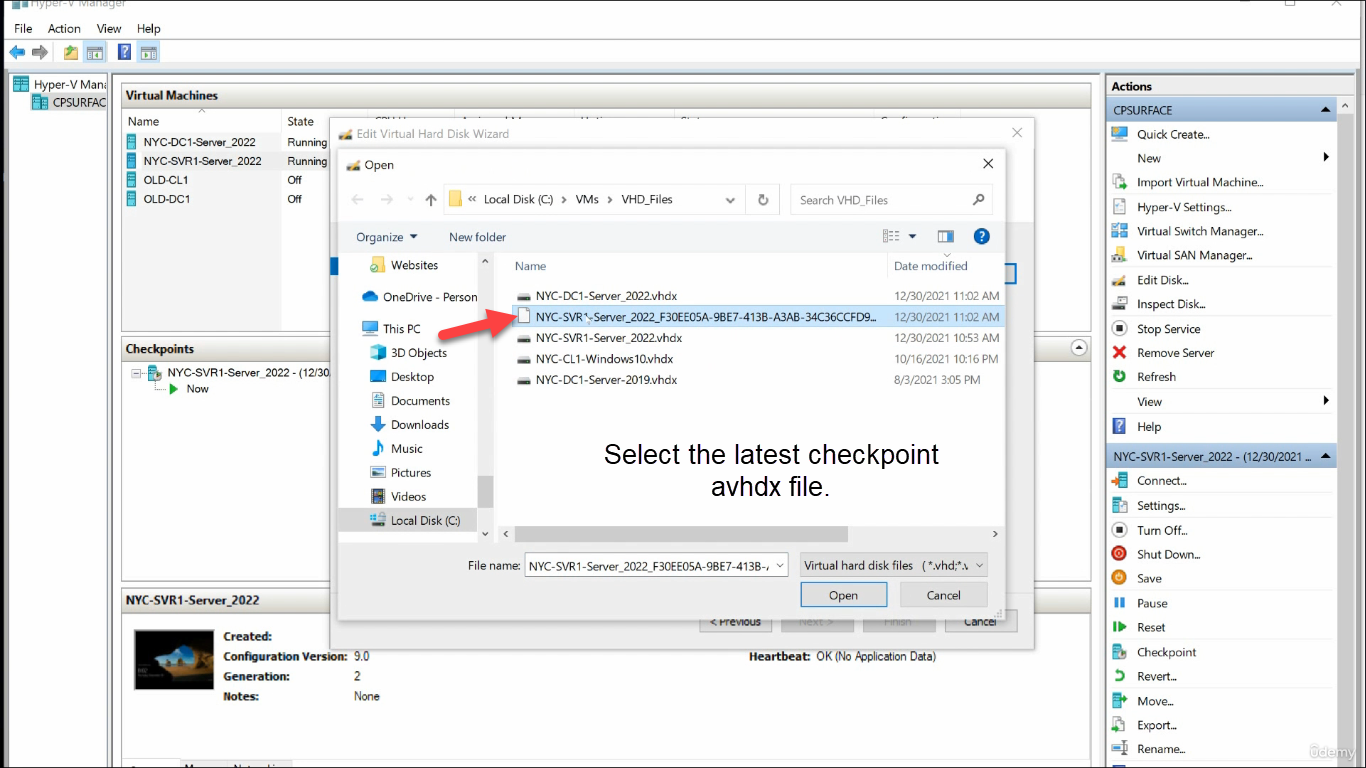Click the Help icon in Actions pane

1119,426
